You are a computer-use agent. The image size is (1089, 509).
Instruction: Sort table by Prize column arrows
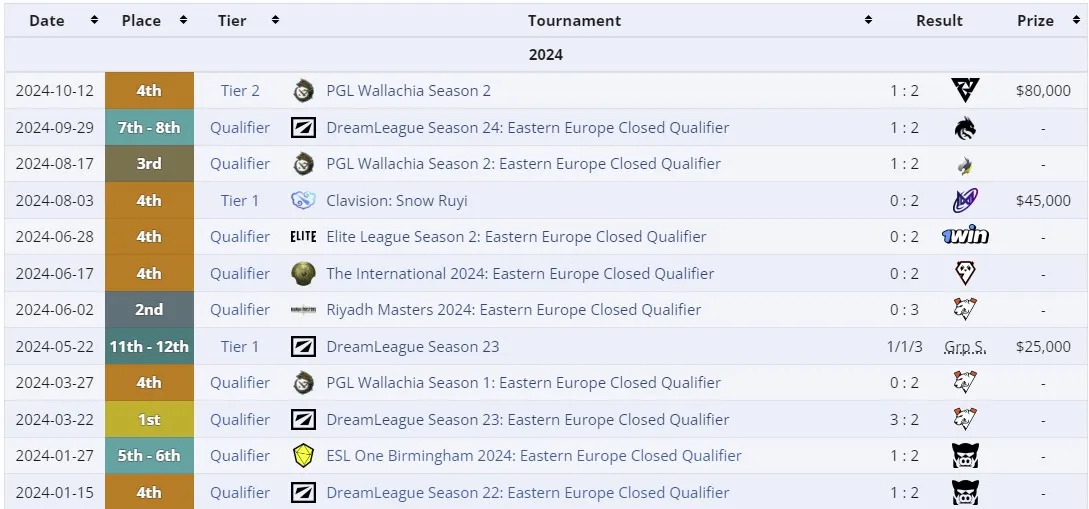pos(1076,20)
